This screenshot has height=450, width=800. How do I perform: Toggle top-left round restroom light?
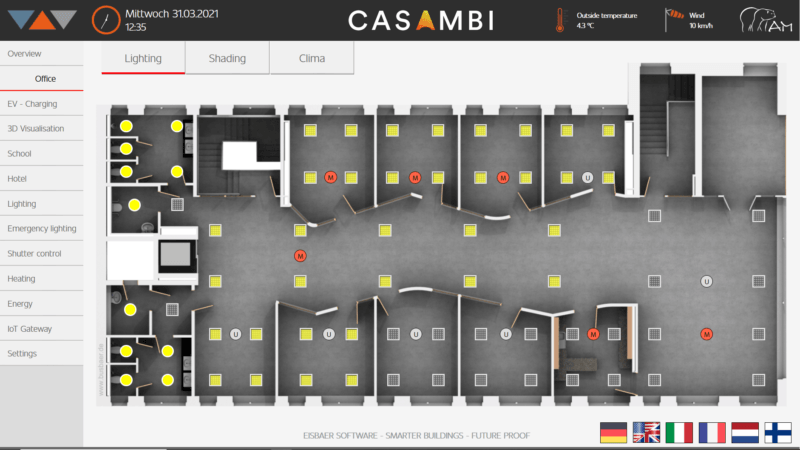coord(126,126)
